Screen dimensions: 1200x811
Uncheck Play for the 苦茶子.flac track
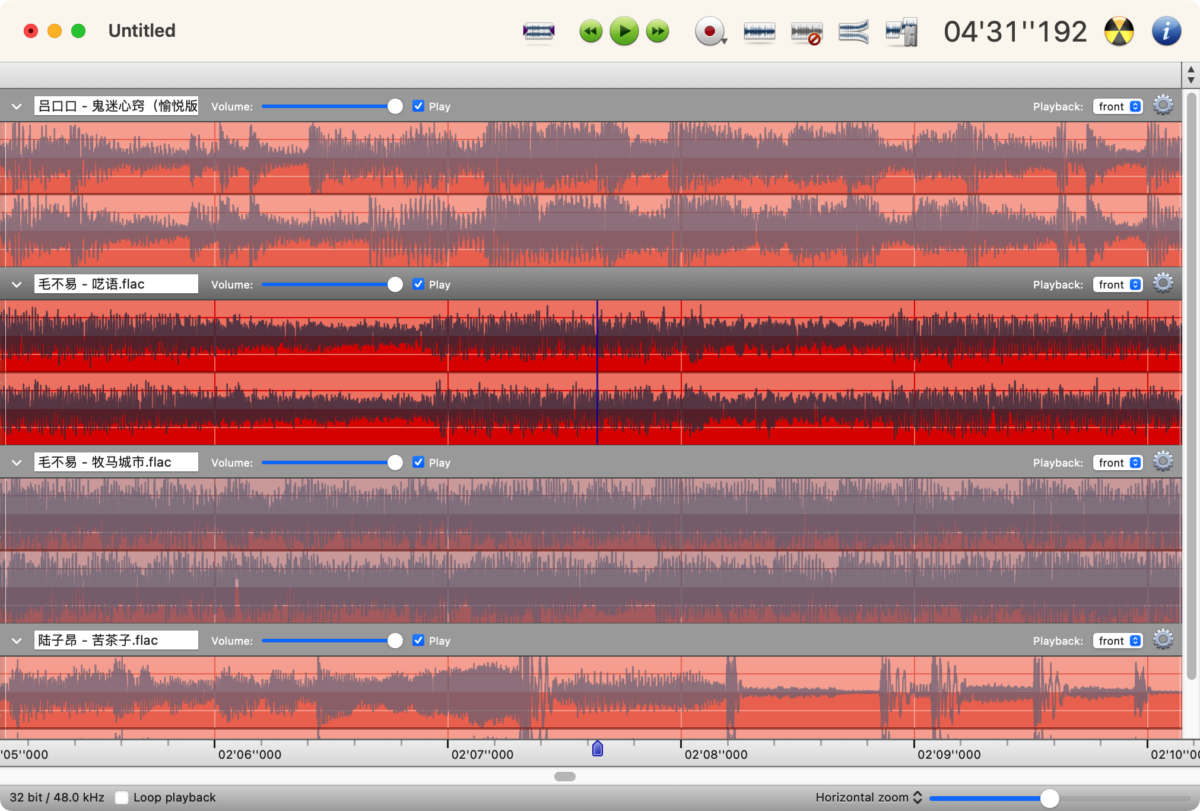tap(418, 640)
